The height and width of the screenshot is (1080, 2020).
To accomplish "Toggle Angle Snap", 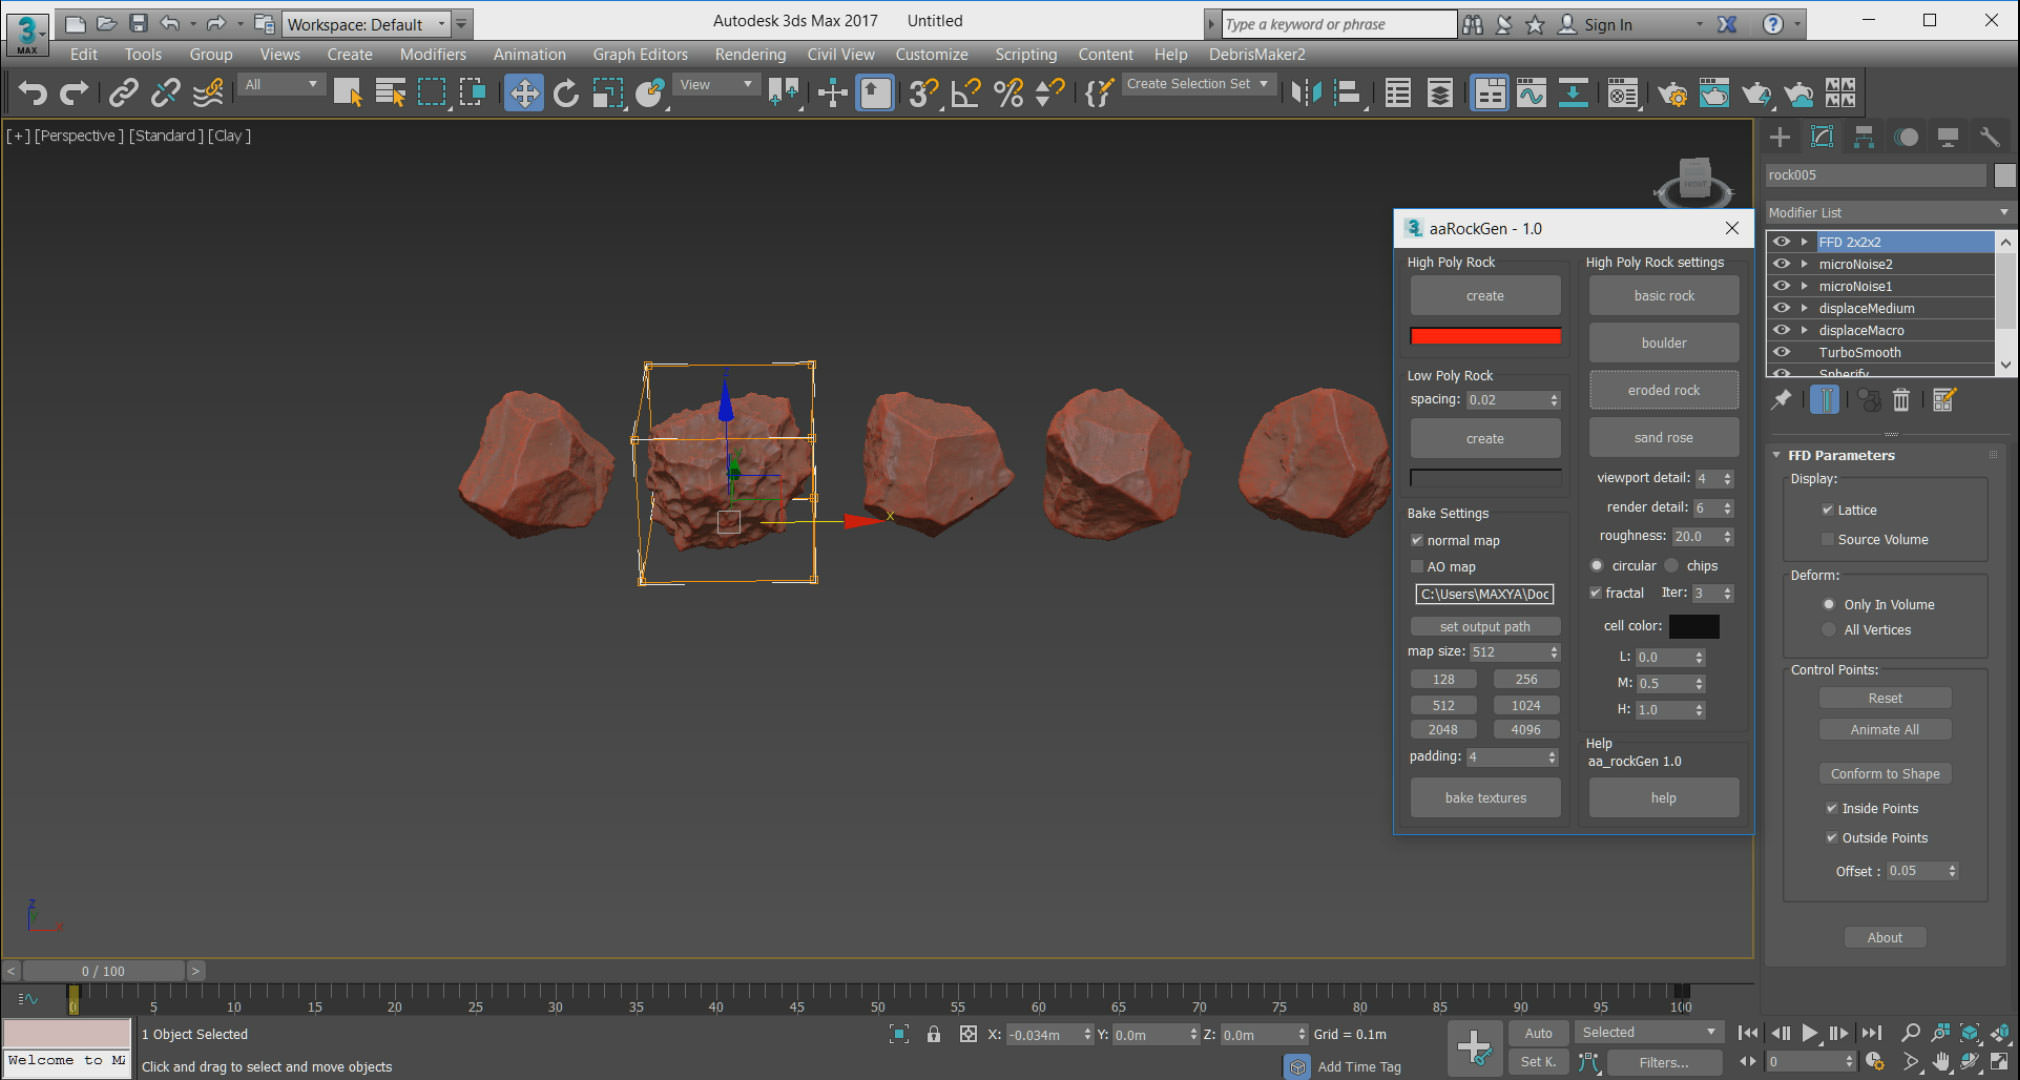I will (965, 94).
